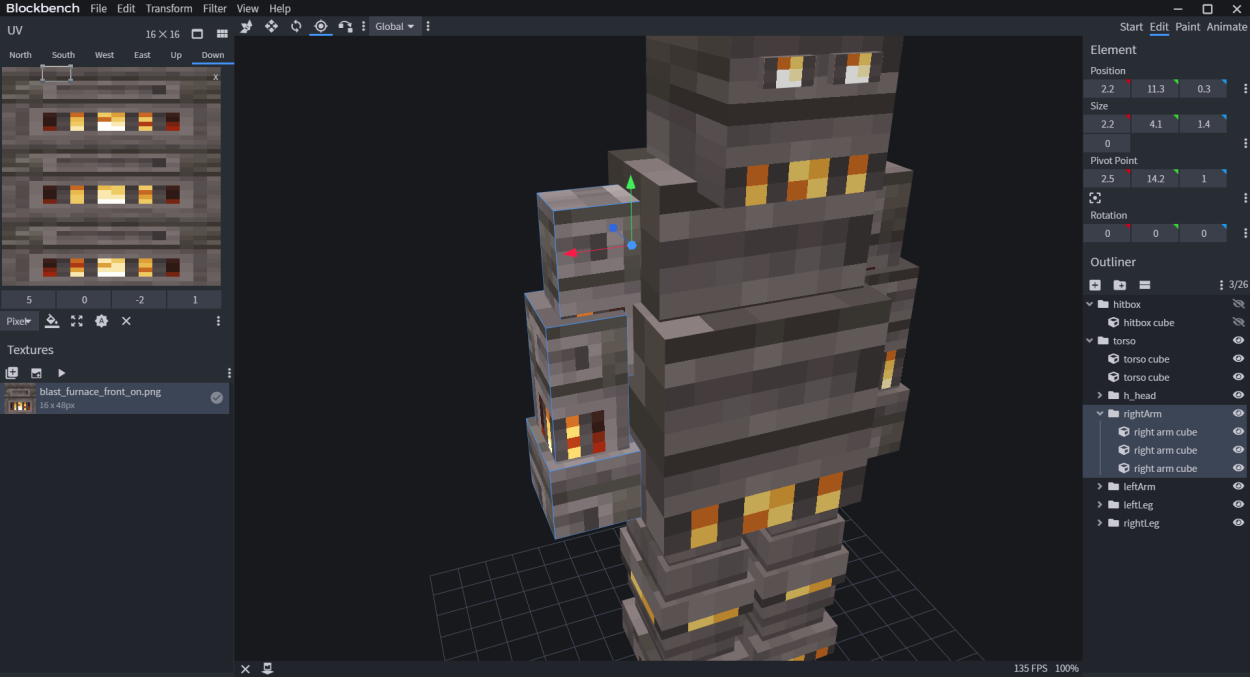Click the Pivot Point Y field showing 14.2

[1155, 179]
